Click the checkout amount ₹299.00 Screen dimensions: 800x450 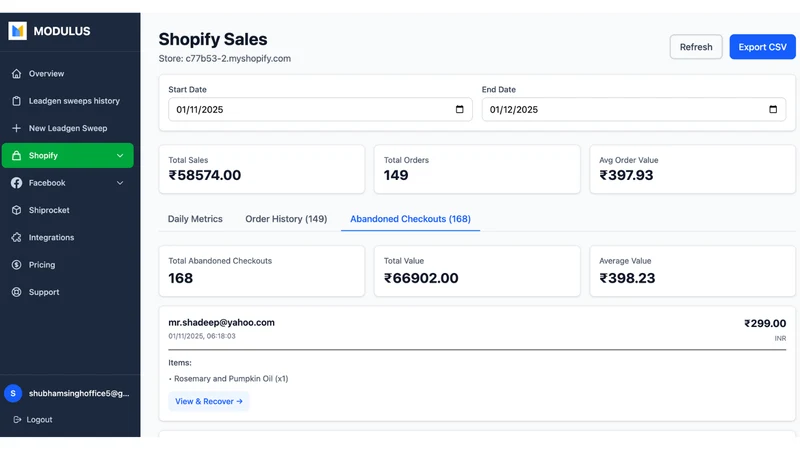(765, 323)
